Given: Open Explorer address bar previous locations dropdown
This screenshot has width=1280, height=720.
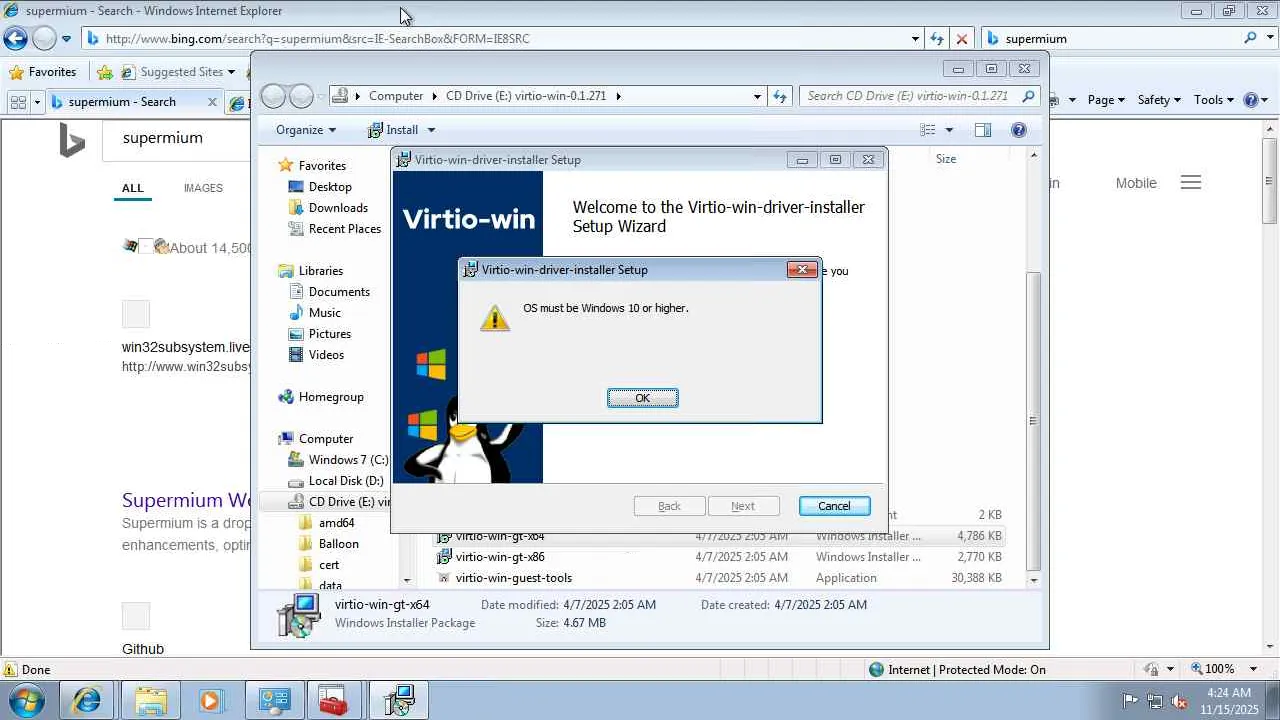Looking at the screenshot, I should click(757, 96).
